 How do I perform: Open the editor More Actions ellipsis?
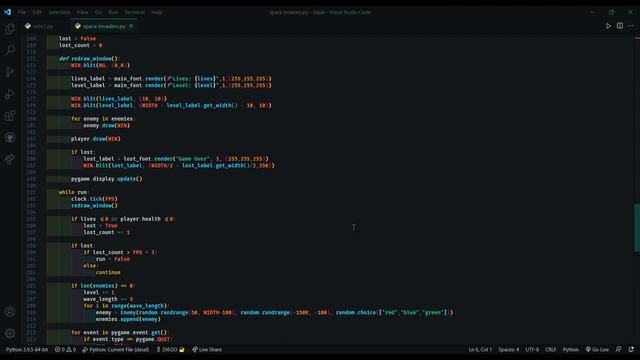[631, 26]
